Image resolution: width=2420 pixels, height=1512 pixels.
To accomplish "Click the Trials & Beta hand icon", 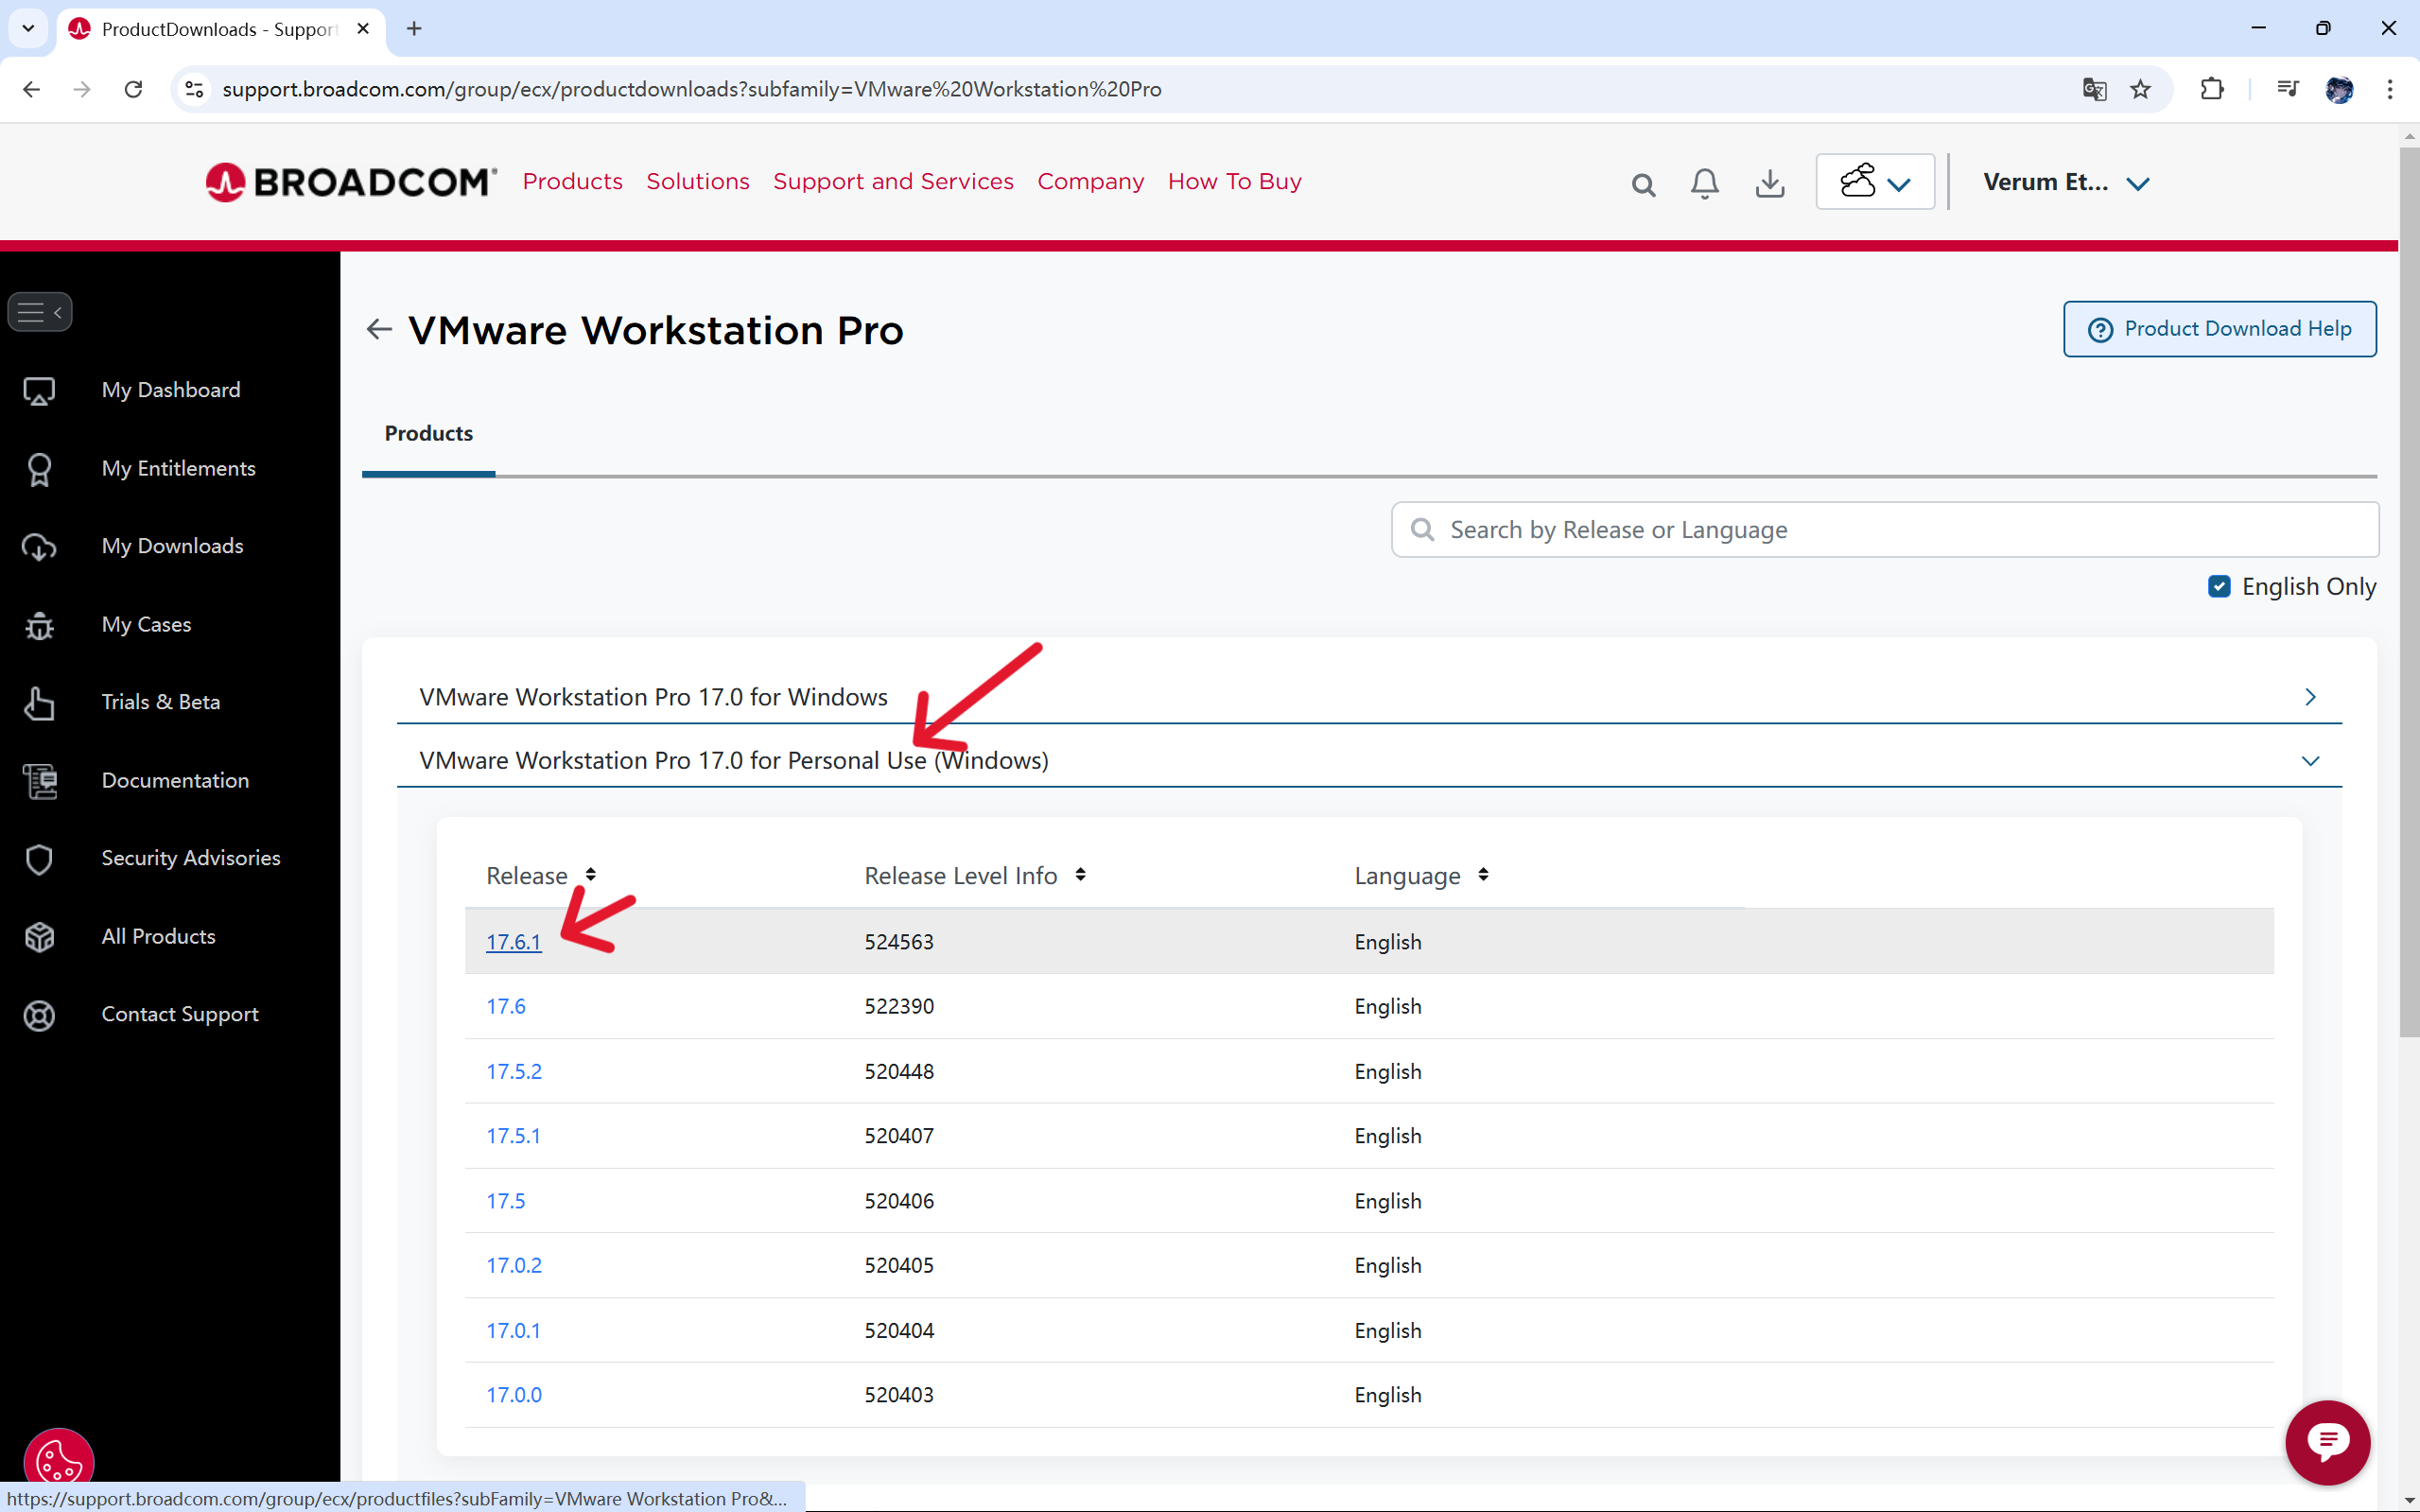I will tap(39, 703).
